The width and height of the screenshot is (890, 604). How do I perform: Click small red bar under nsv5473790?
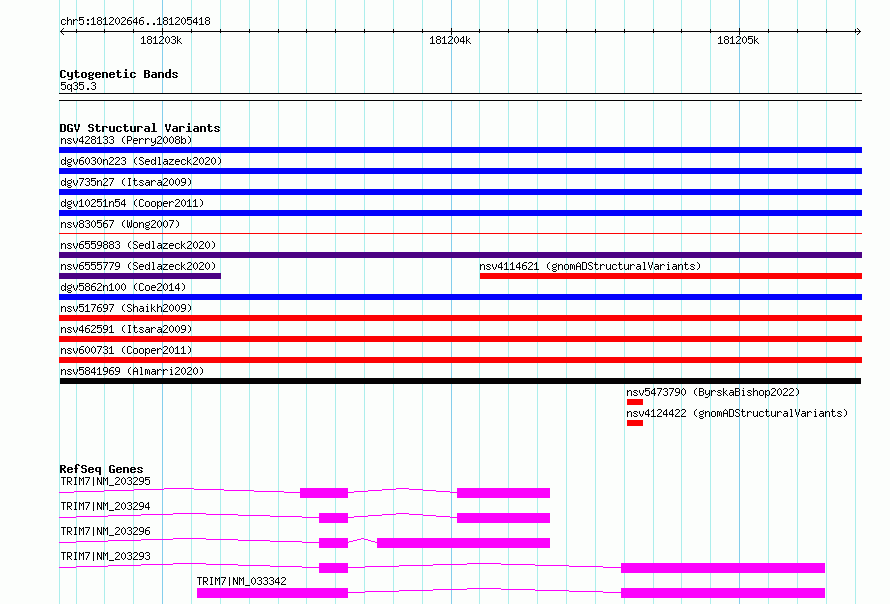point(635,402)
